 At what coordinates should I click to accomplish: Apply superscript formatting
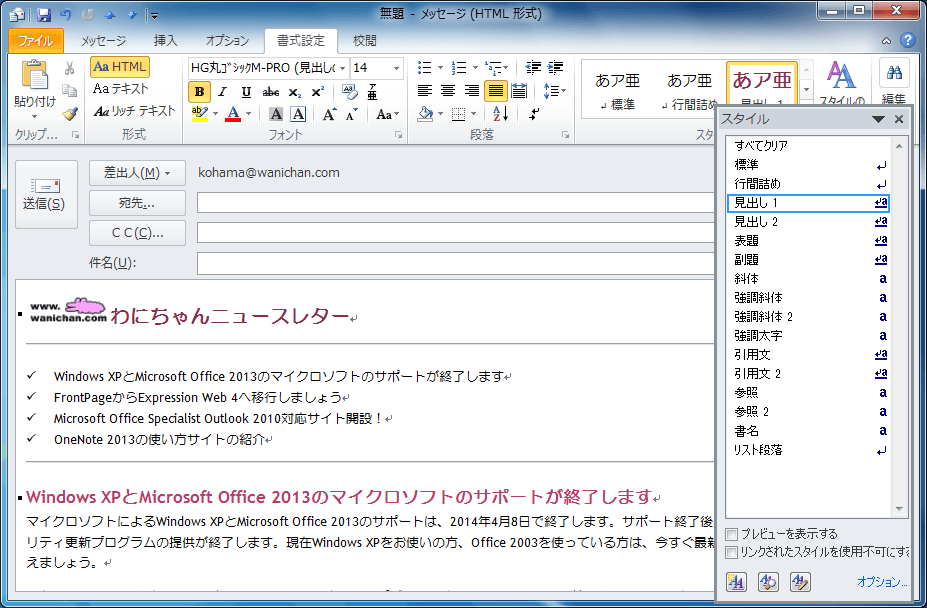[x=317, y=92]
